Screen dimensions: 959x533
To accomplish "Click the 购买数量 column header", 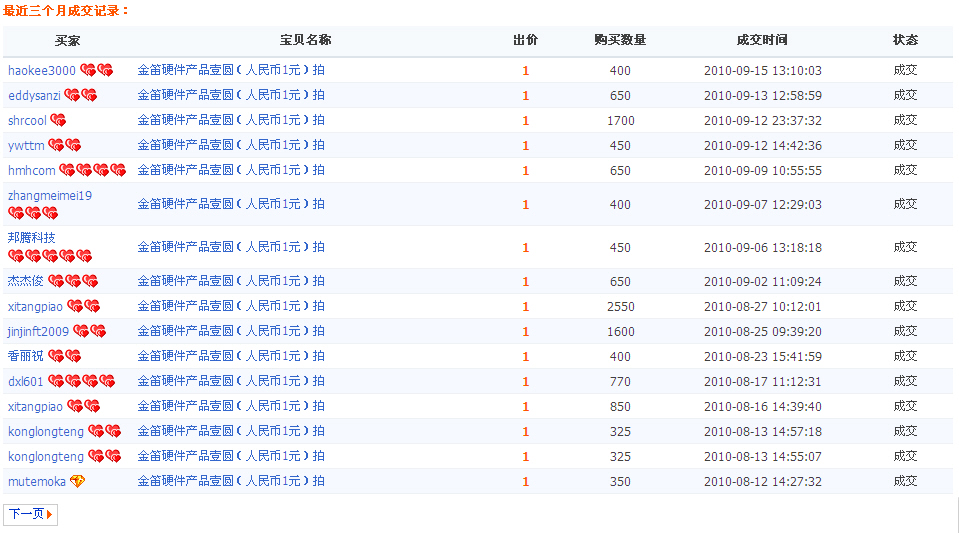I will click(x=620, y=40).
